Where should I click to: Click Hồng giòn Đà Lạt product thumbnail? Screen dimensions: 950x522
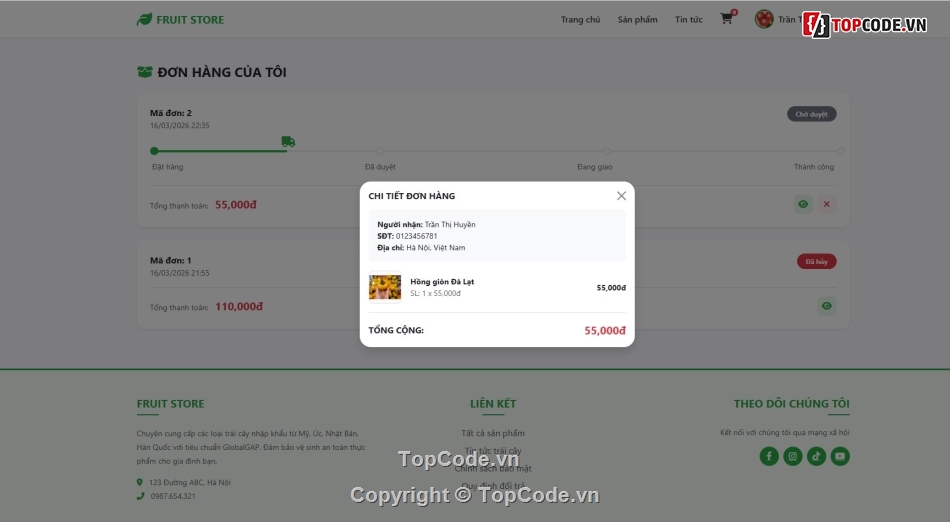coord(385,287)
